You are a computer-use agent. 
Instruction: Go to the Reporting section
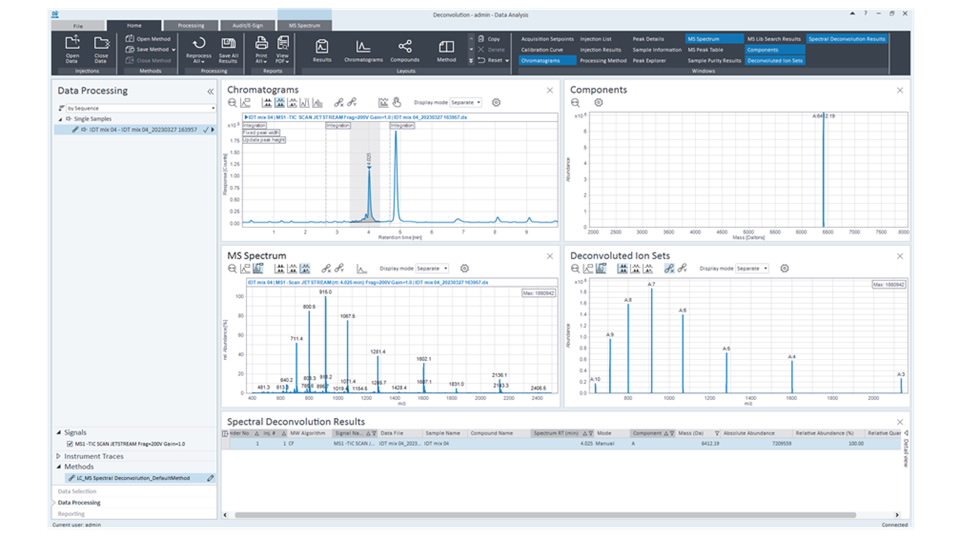point(72,513)
